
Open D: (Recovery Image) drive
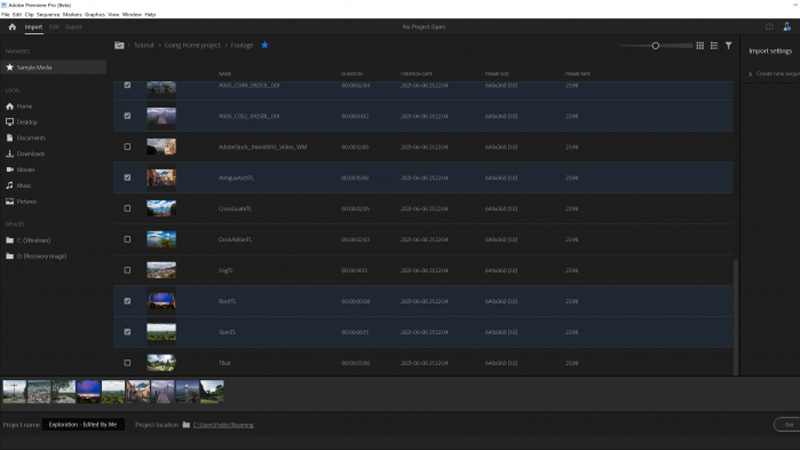40,256
